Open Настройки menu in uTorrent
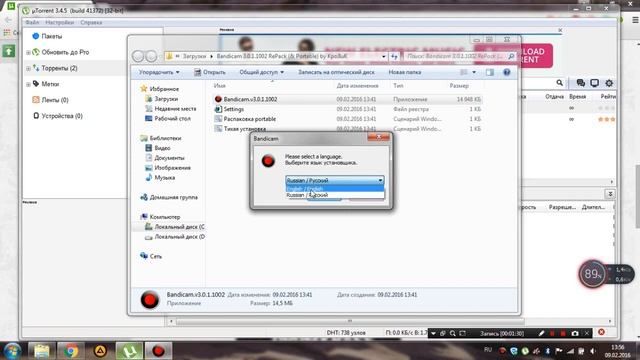 click(x=60, y=22)
